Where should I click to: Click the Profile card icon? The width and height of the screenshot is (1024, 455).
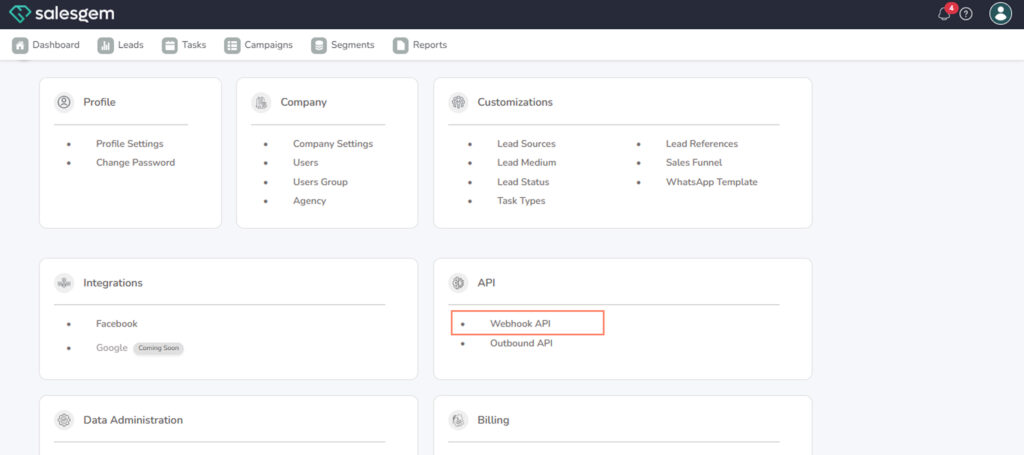point(64,102)
